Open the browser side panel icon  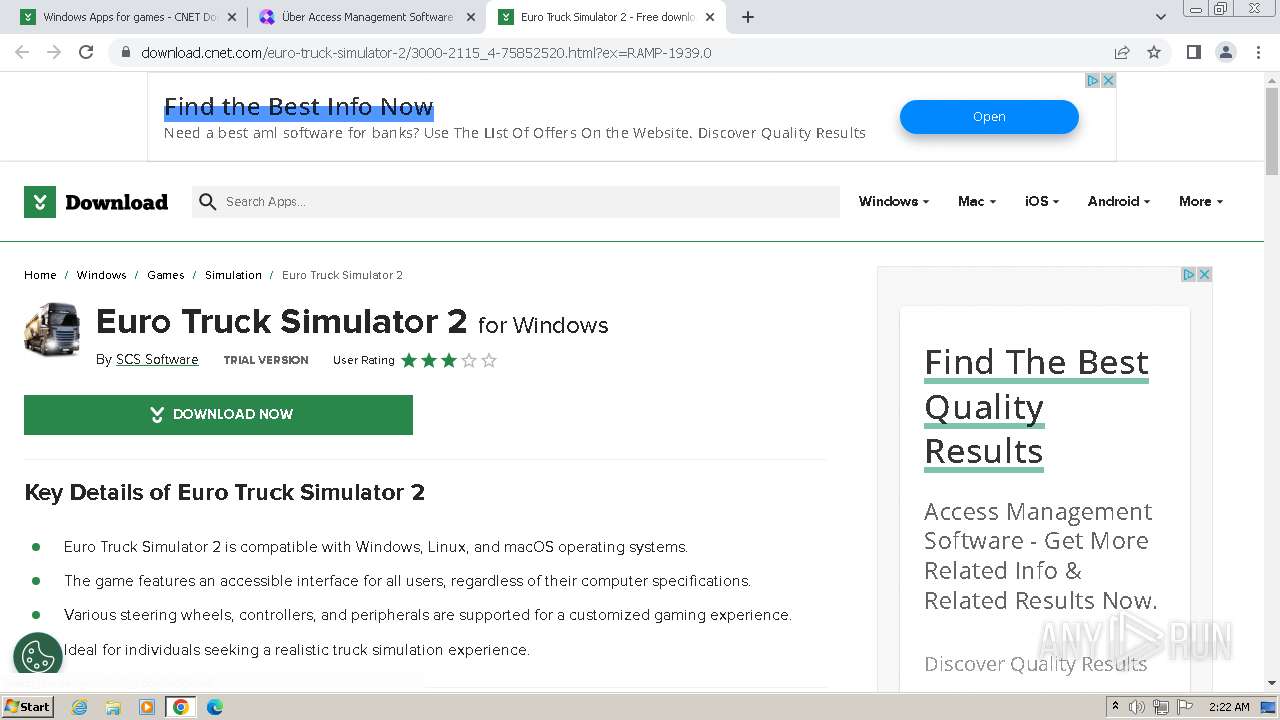coord(1193,52)
